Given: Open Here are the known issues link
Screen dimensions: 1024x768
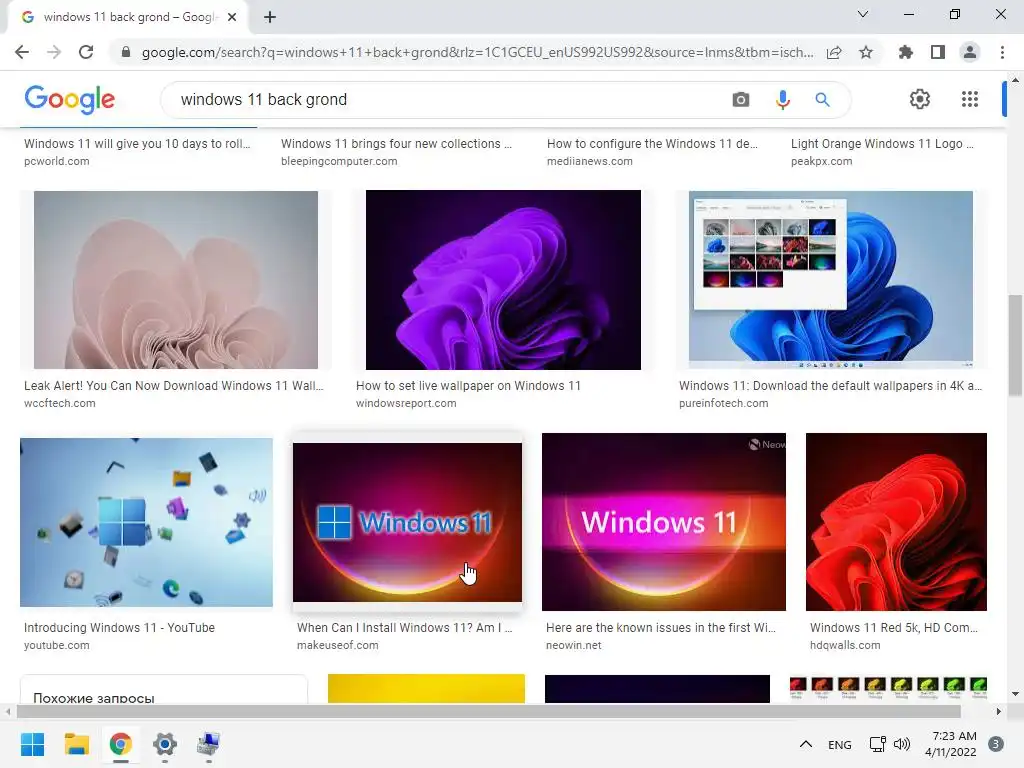Looking at the screenshot, I should pos(661,628).
